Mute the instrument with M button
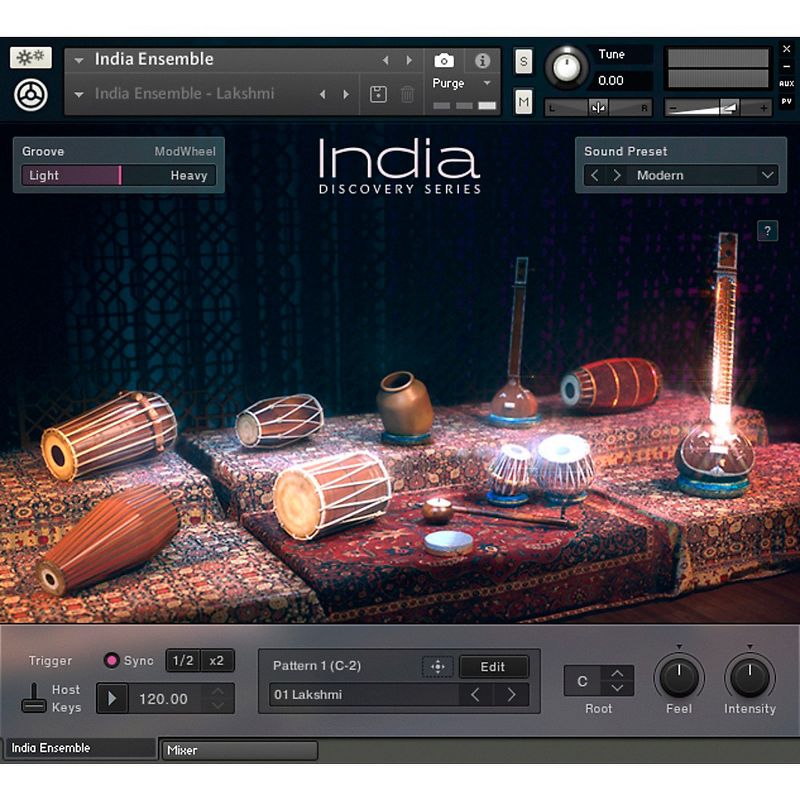 coord(524,101)
